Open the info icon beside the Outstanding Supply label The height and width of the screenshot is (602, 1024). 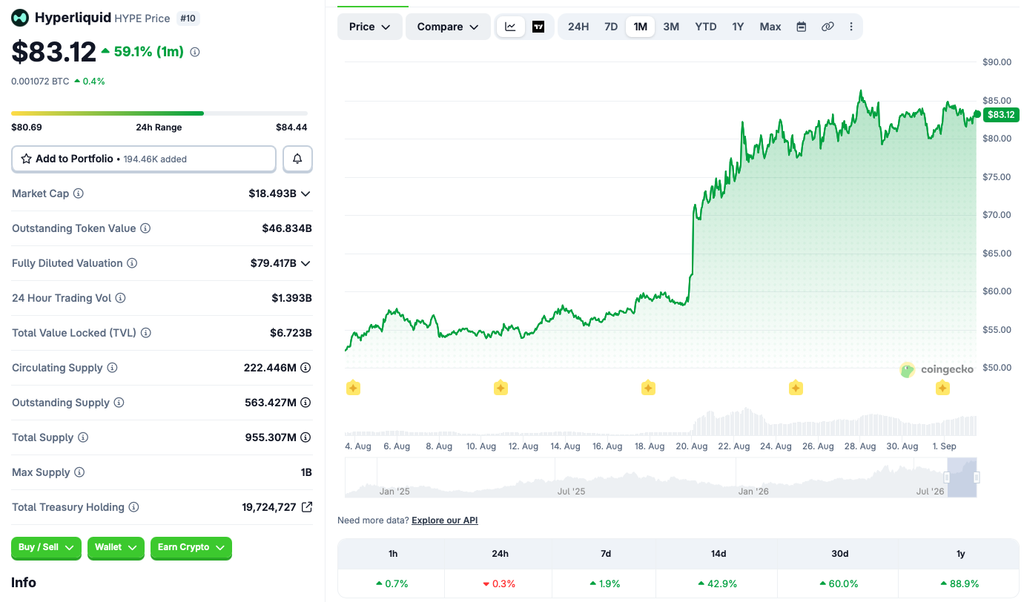(119, 402)
